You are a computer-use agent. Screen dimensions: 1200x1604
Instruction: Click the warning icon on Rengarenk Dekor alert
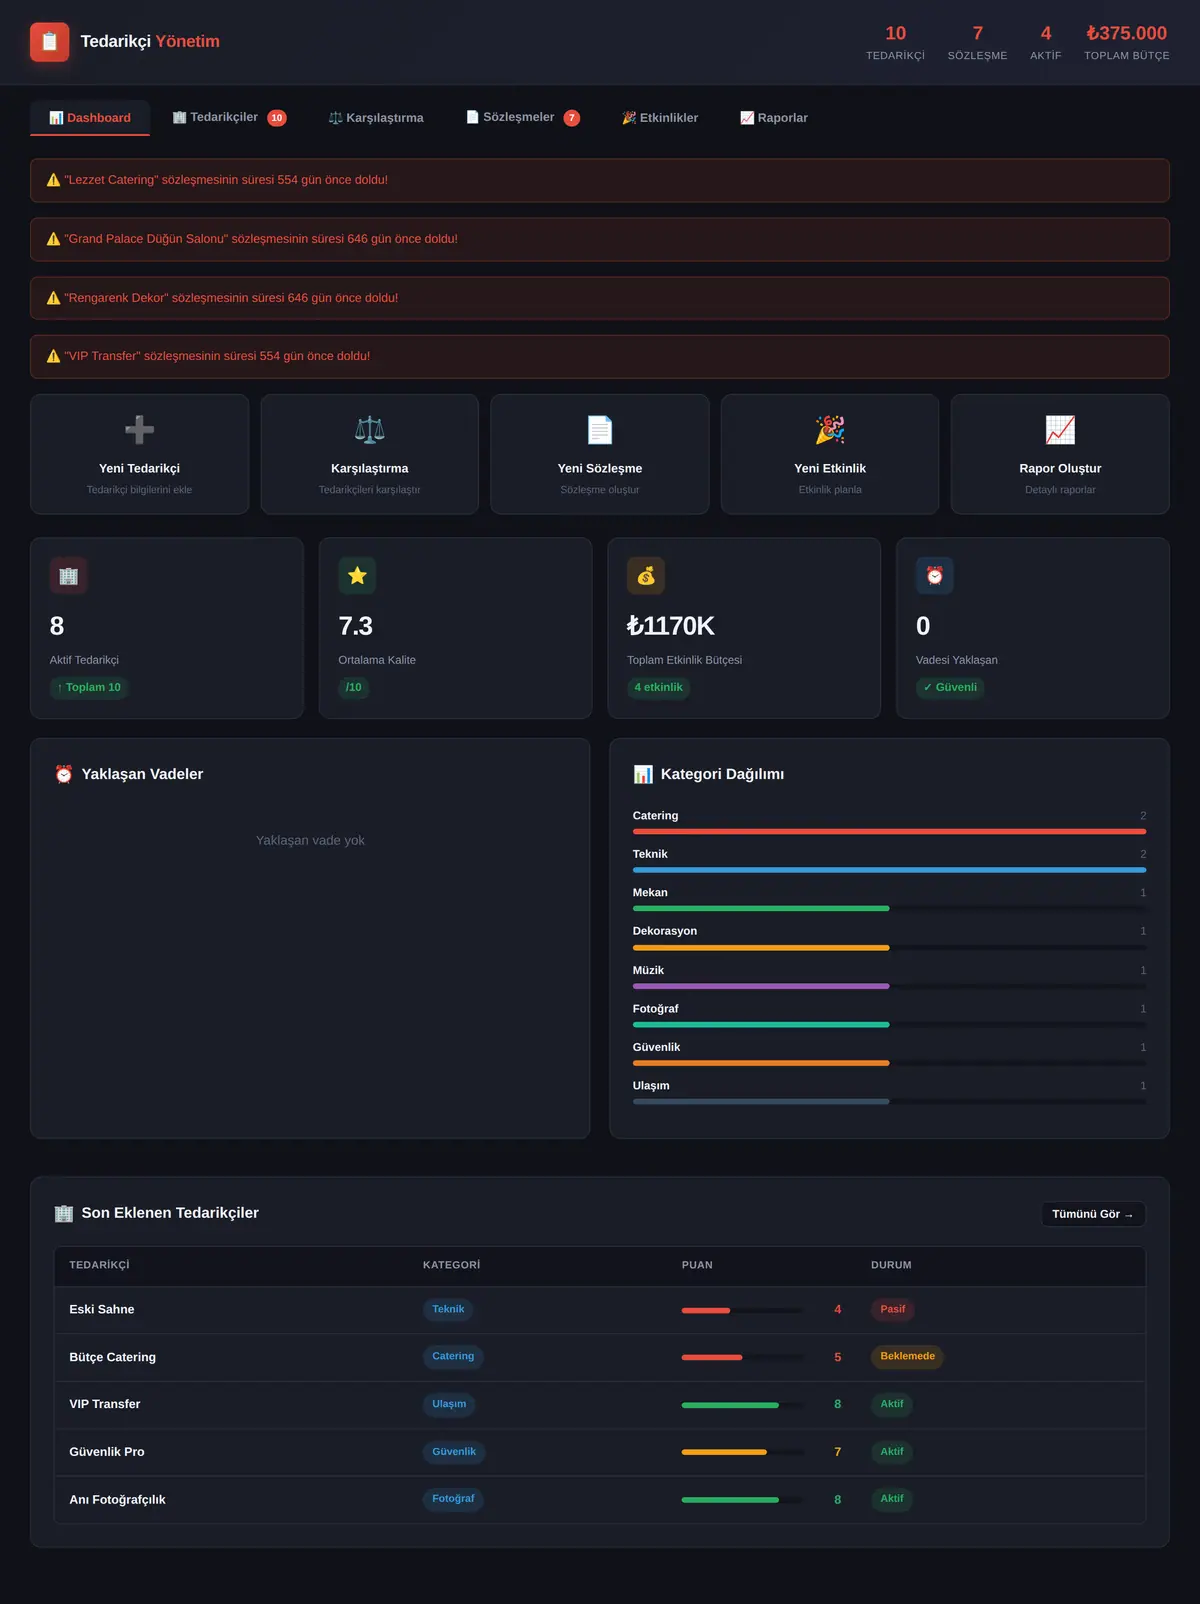[54, 298]
